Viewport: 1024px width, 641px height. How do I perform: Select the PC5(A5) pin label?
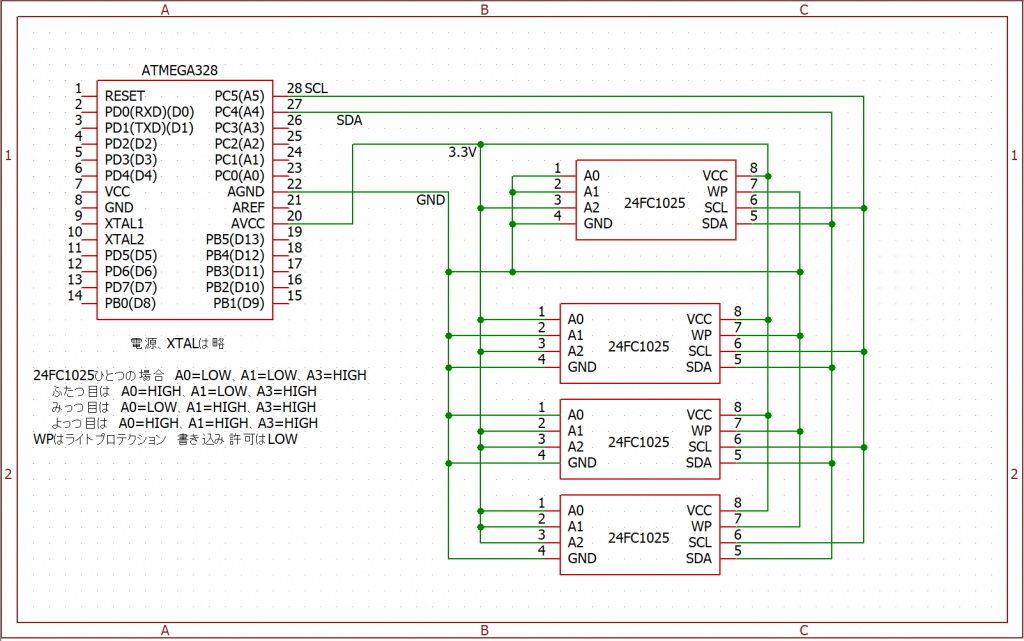tap(240, 95)
